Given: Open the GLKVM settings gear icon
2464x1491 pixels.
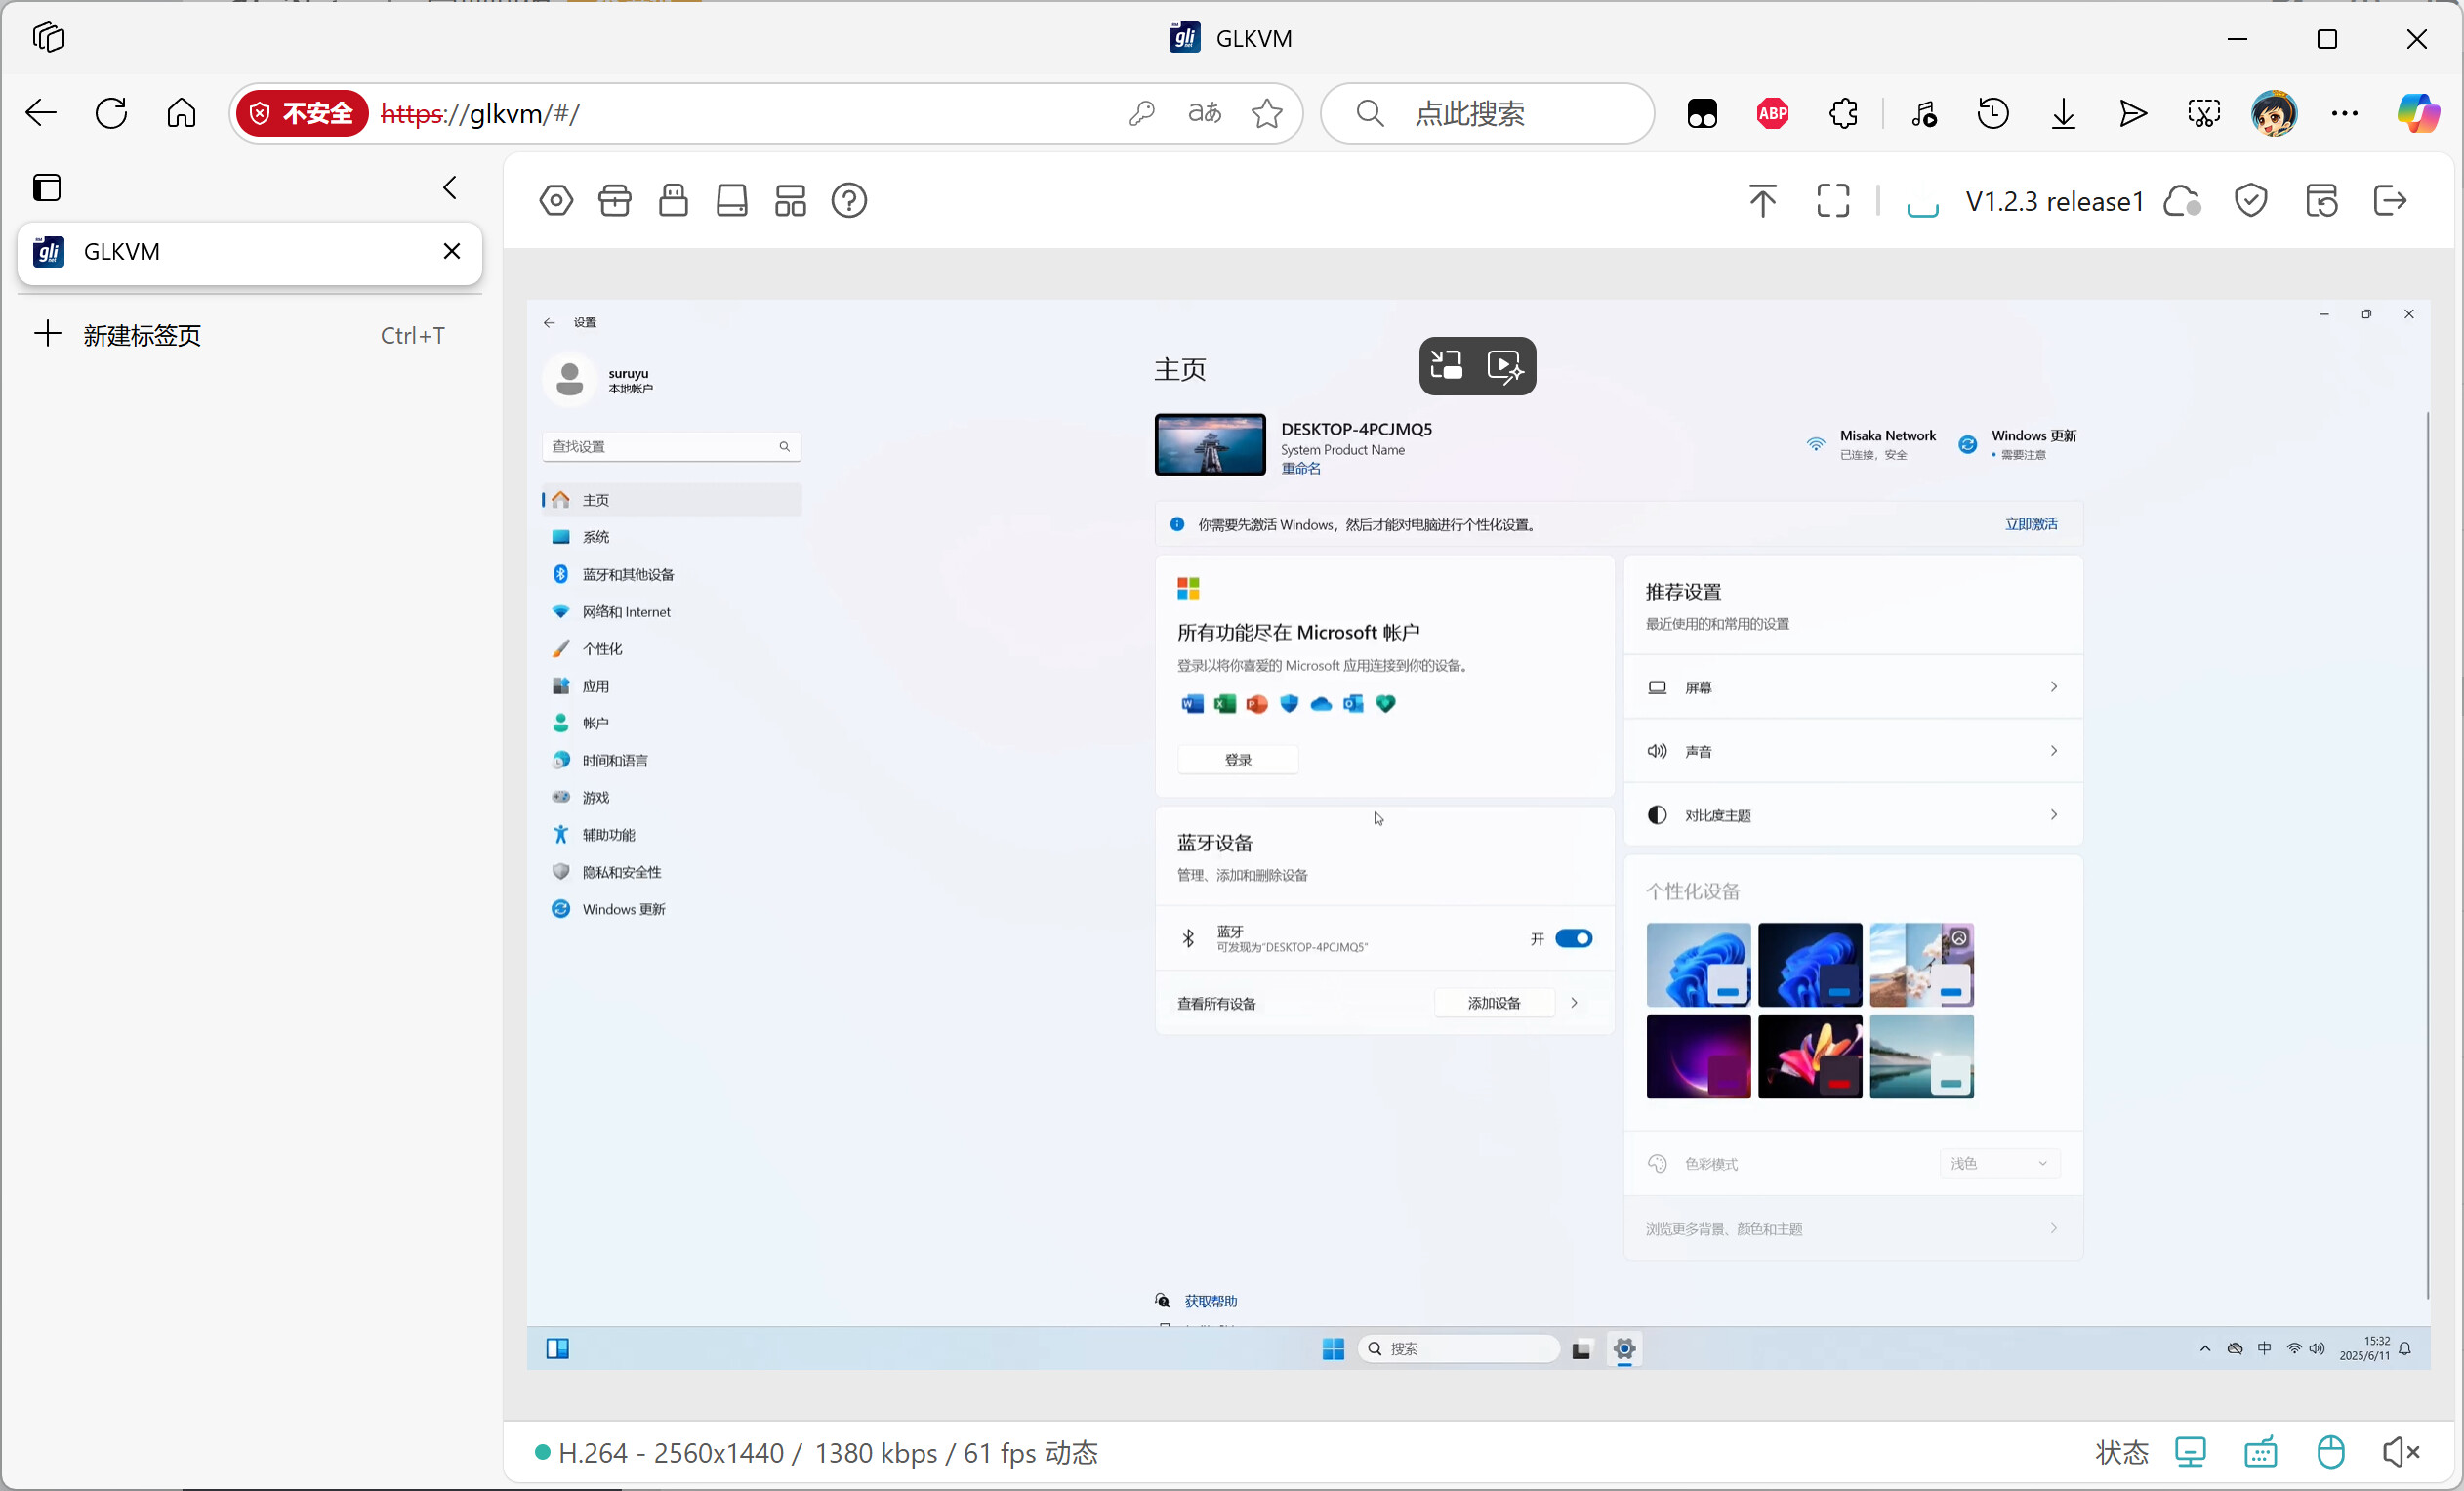Looking at the screenshot, I should 556,201.
